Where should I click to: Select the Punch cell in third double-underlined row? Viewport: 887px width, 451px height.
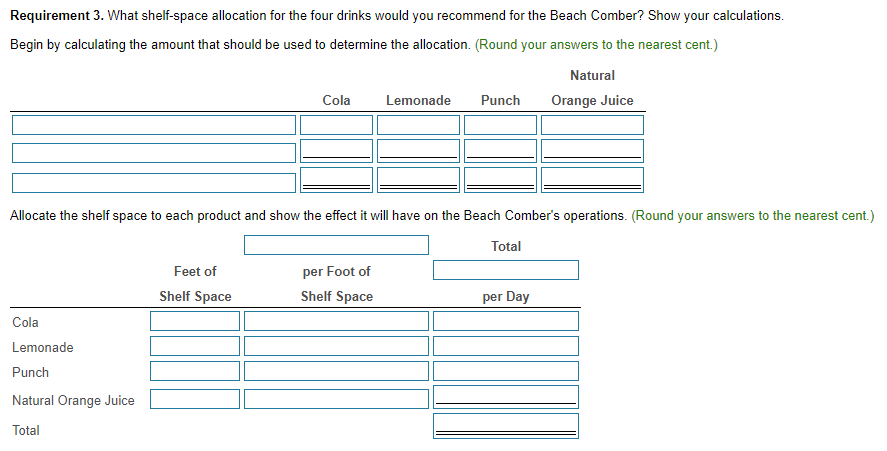point(501,180)
